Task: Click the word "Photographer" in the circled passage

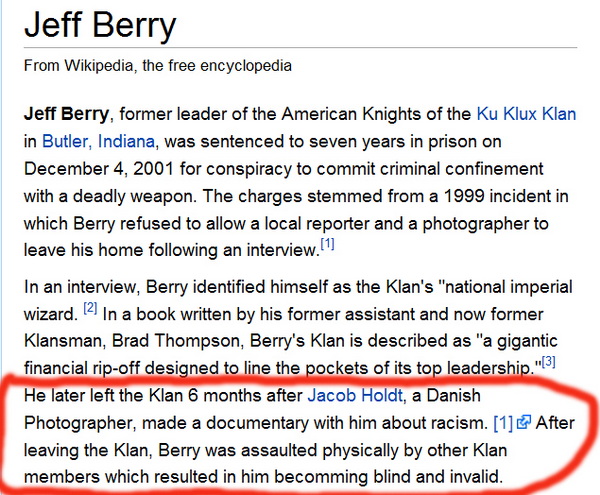Action: (x=83, y=423)
